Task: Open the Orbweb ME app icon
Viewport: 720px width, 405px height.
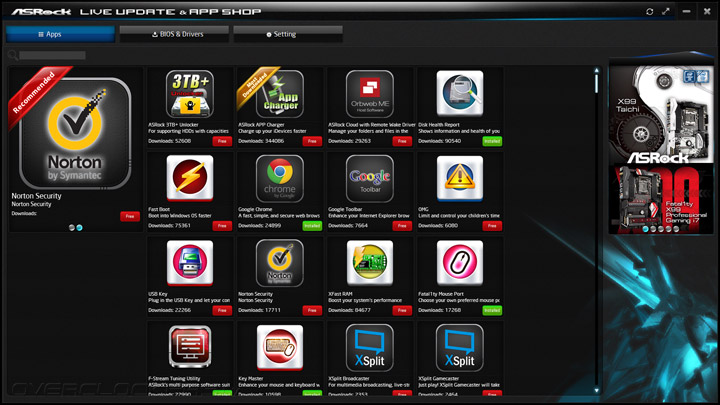Action: (370, 94)
